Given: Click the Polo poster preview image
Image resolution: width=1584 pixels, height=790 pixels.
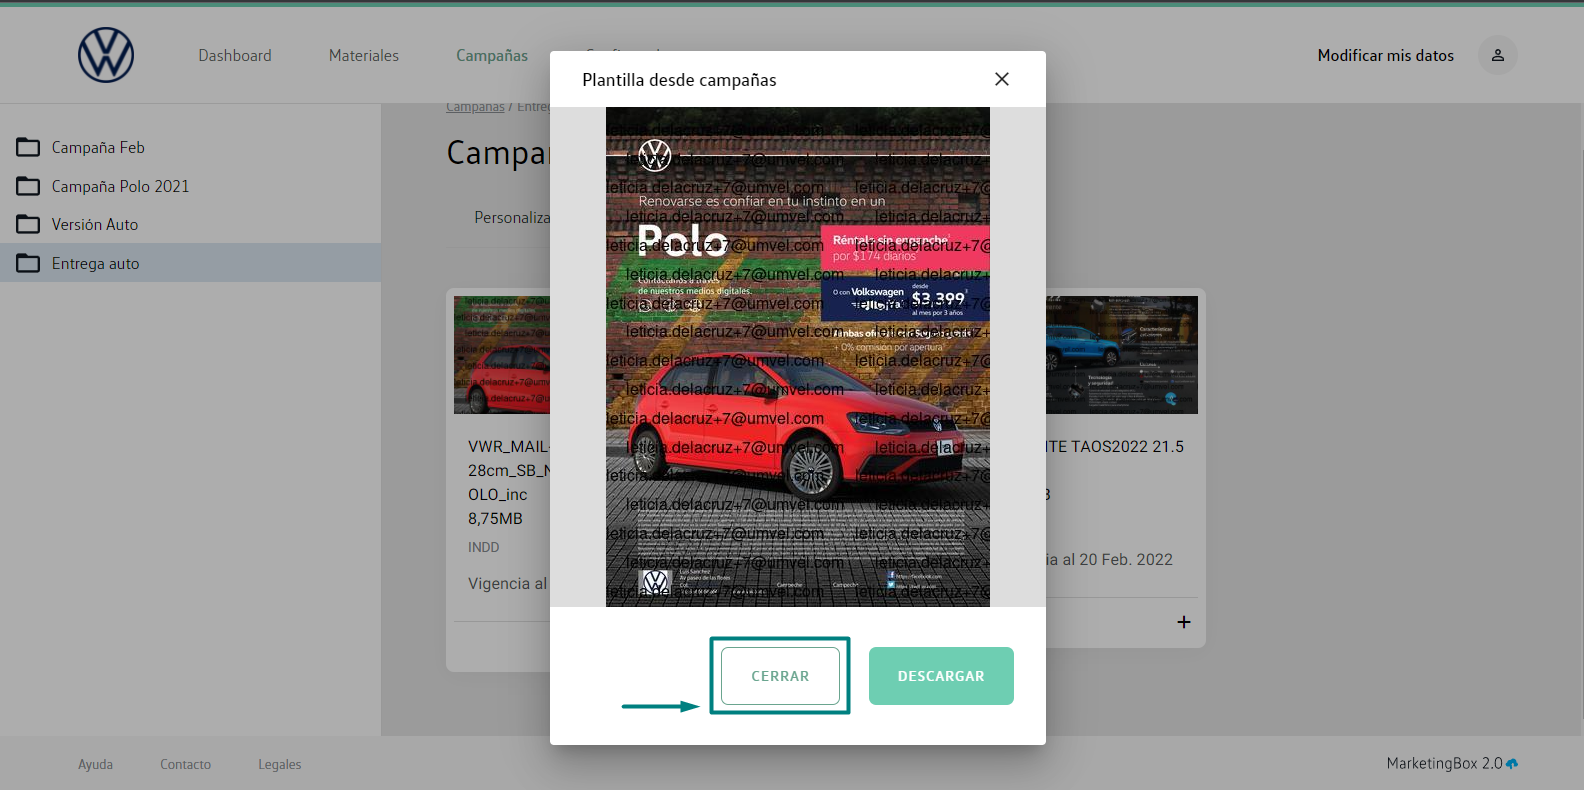Looking at the screenshot, I should click(798, 357).
